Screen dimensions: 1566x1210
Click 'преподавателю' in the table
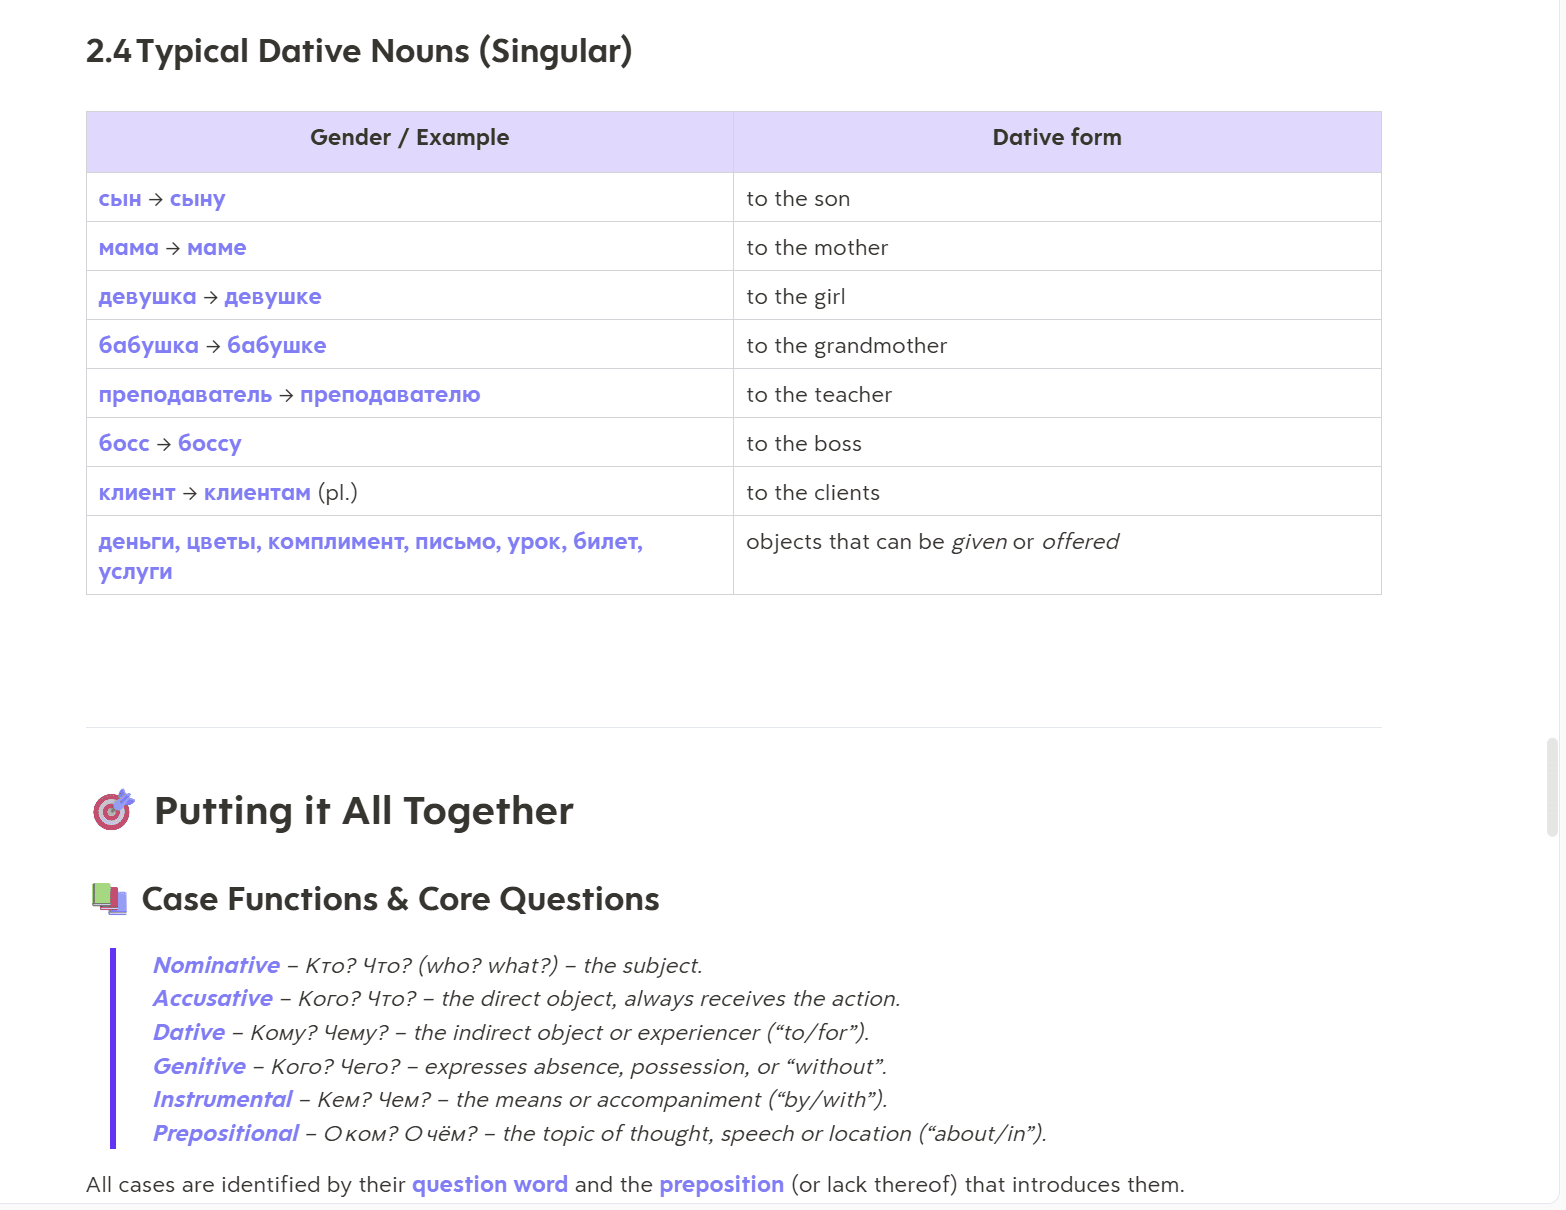click(390, 395)
